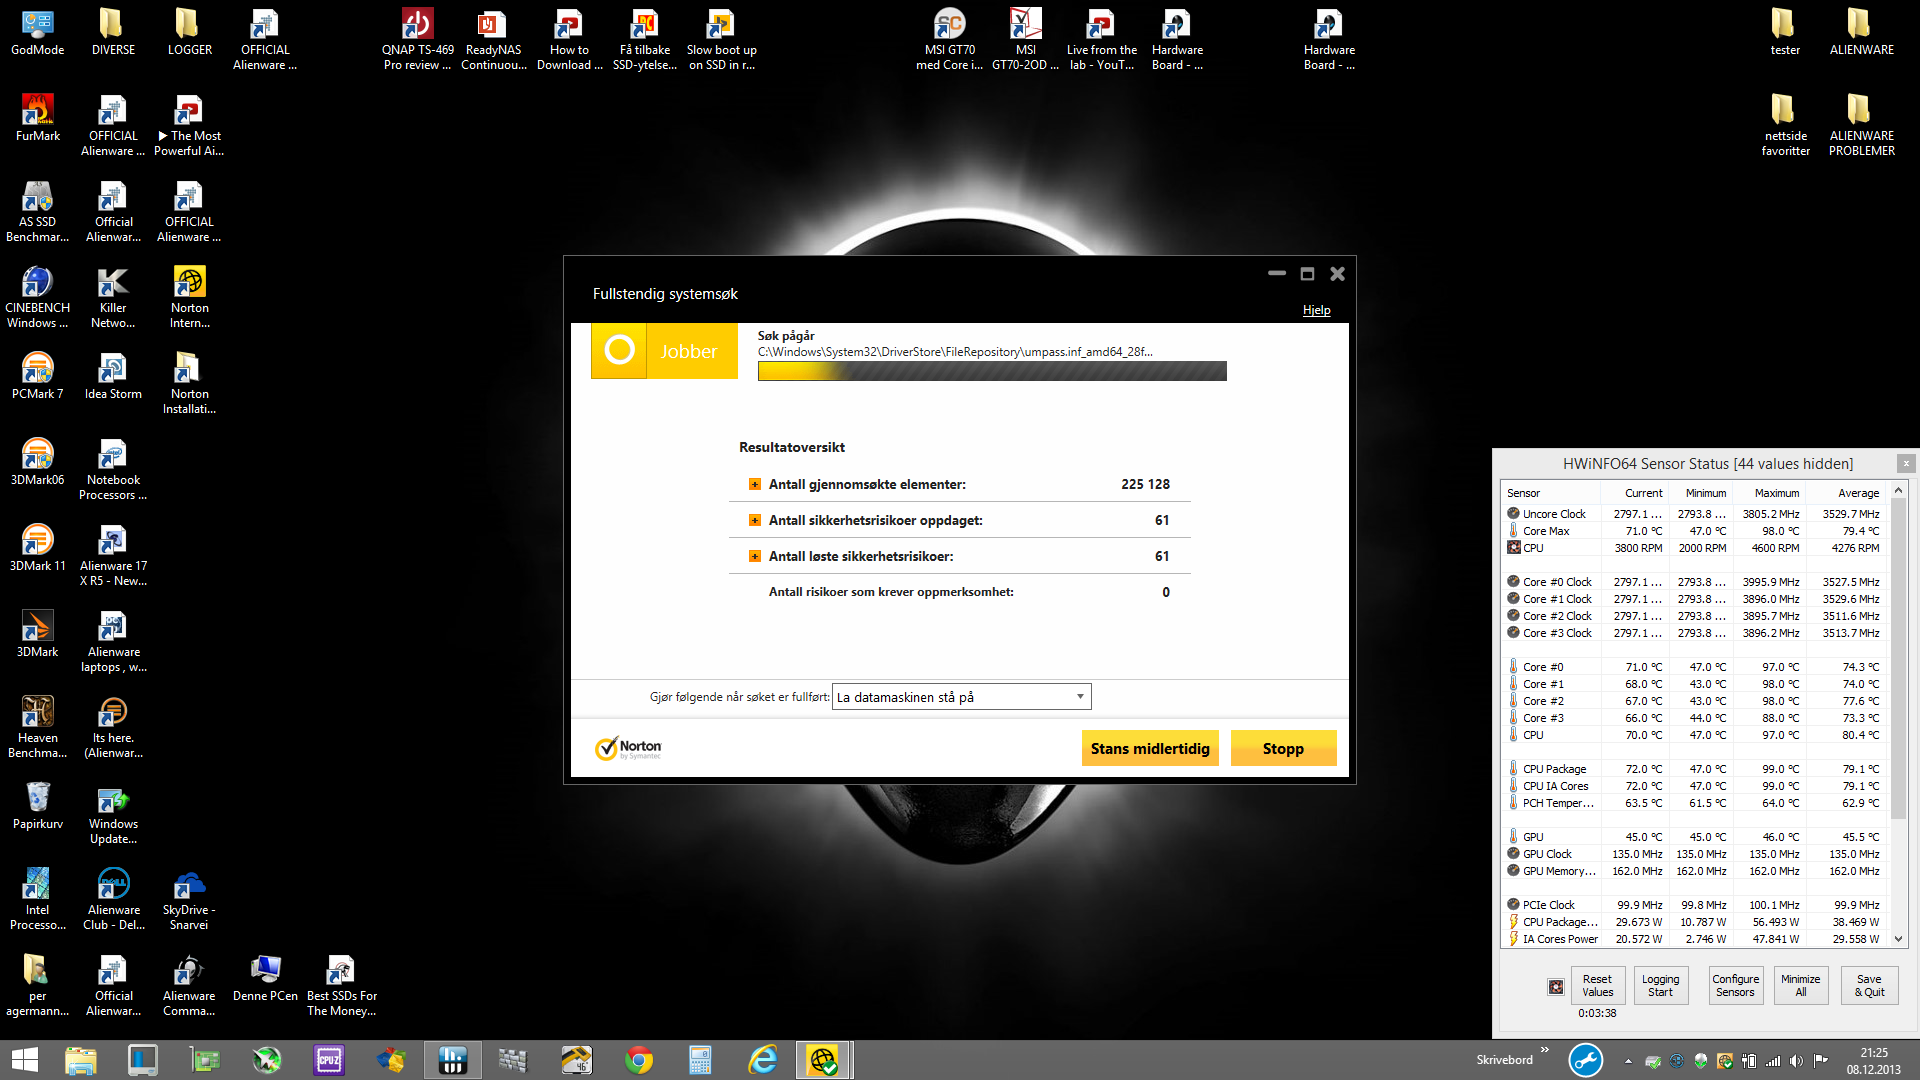Screen dimensions: 1920x1080
Task: Expand Antall gjennomsøkte elementer row
Action: (x=755, y=484)
